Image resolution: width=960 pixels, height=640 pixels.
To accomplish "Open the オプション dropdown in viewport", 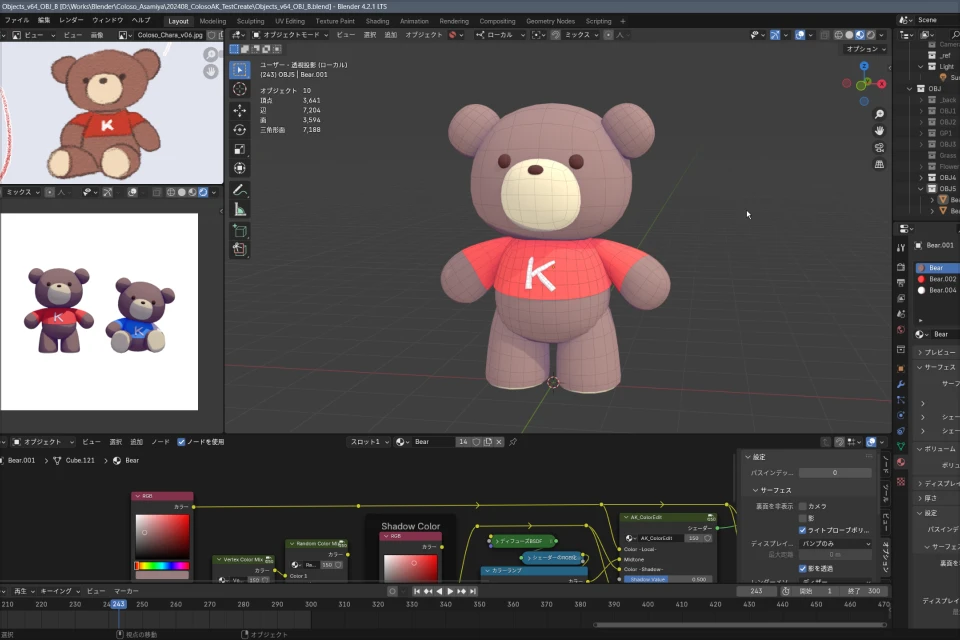I will click(866, 49).
